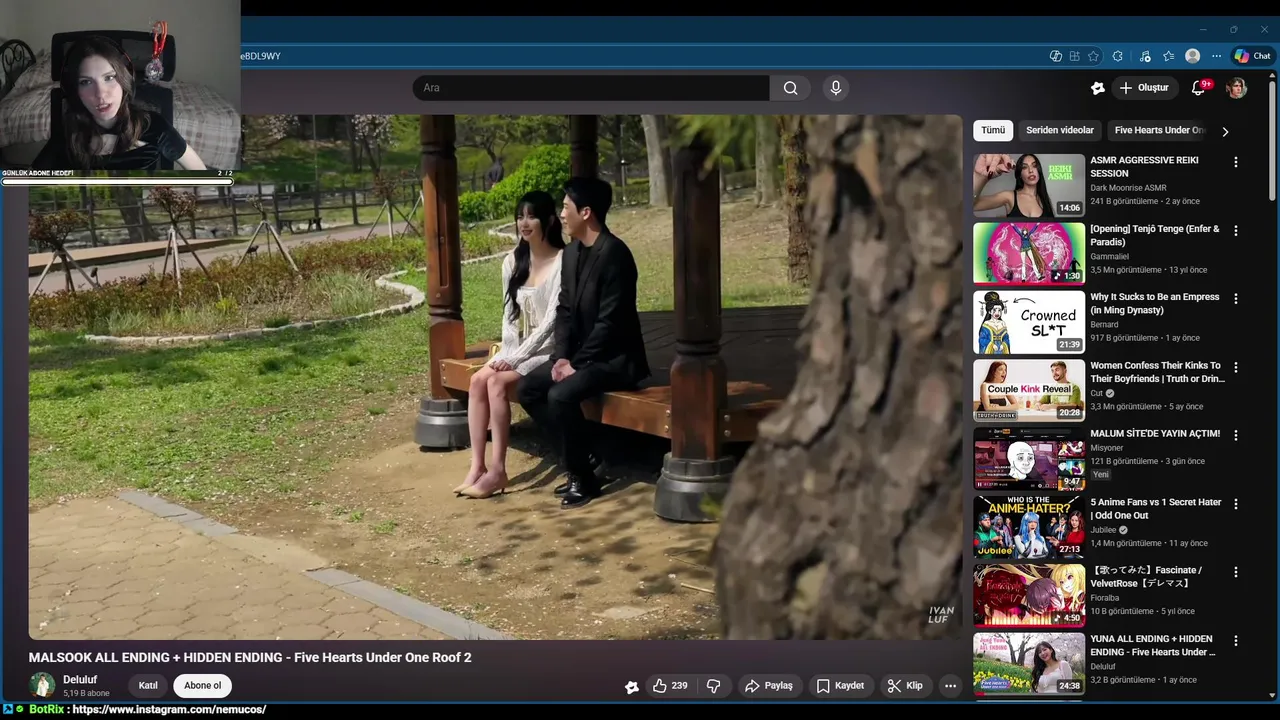Click the Oluştur create button
The height and width of the screenshot is (720, 1280).
click(1143, 88)
